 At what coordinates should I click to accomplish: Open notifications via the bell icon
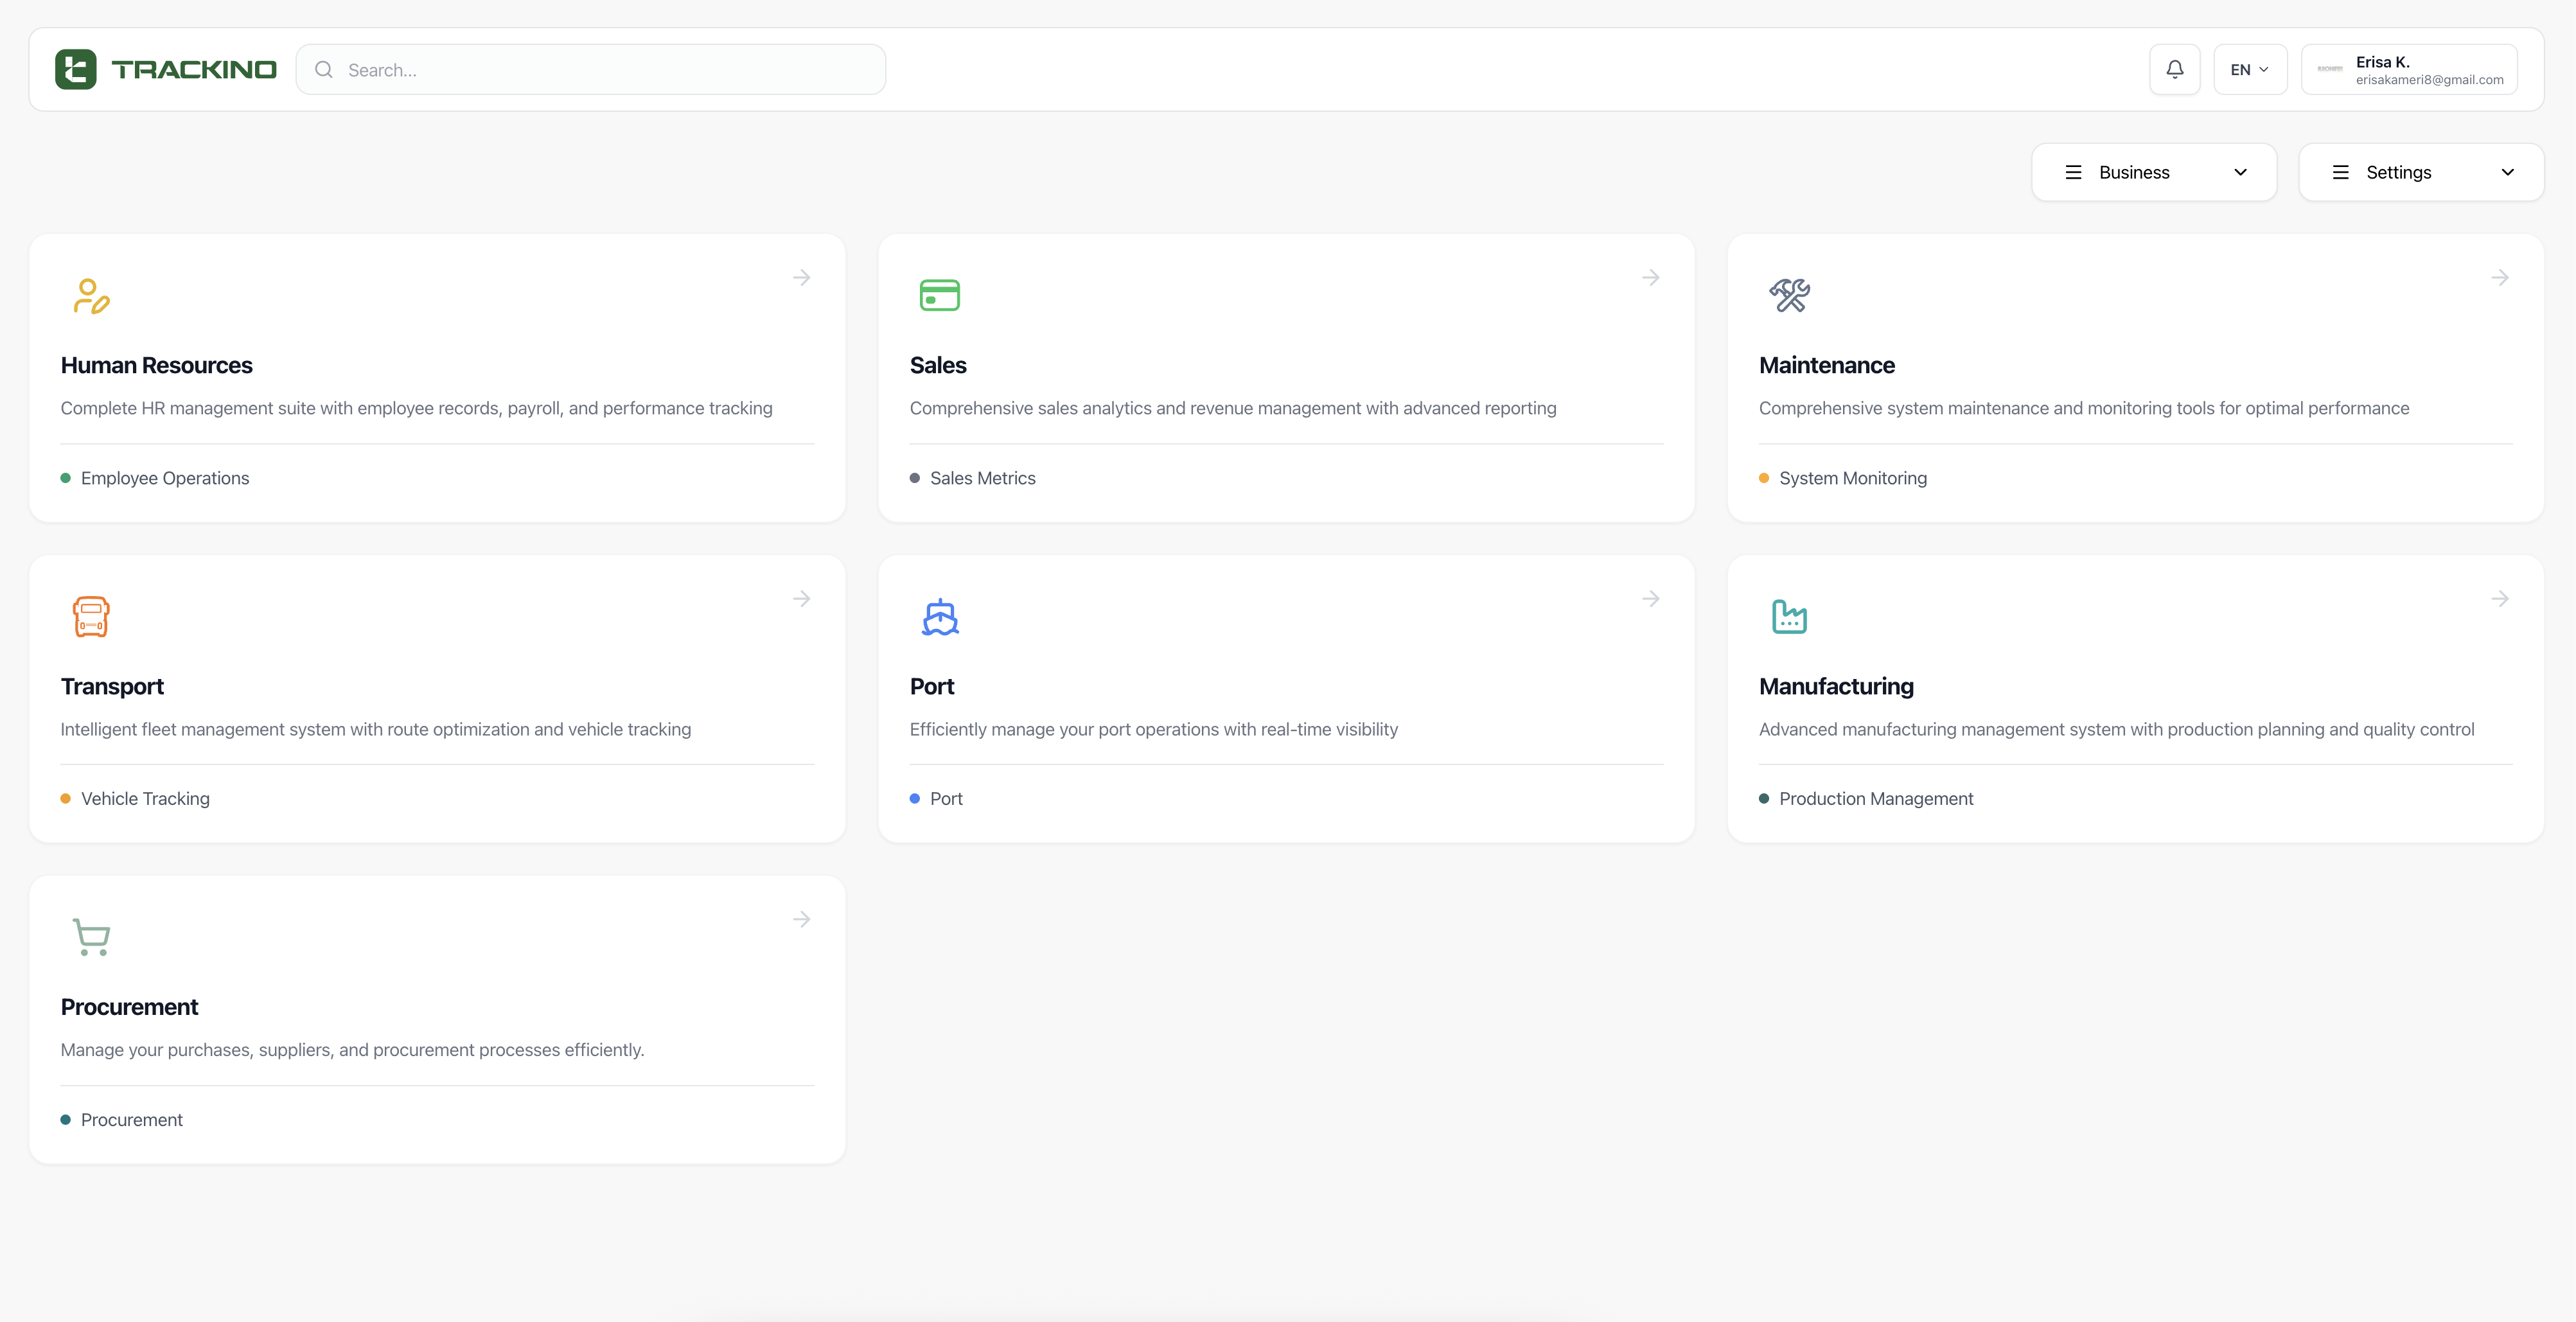pos(2175,70)
